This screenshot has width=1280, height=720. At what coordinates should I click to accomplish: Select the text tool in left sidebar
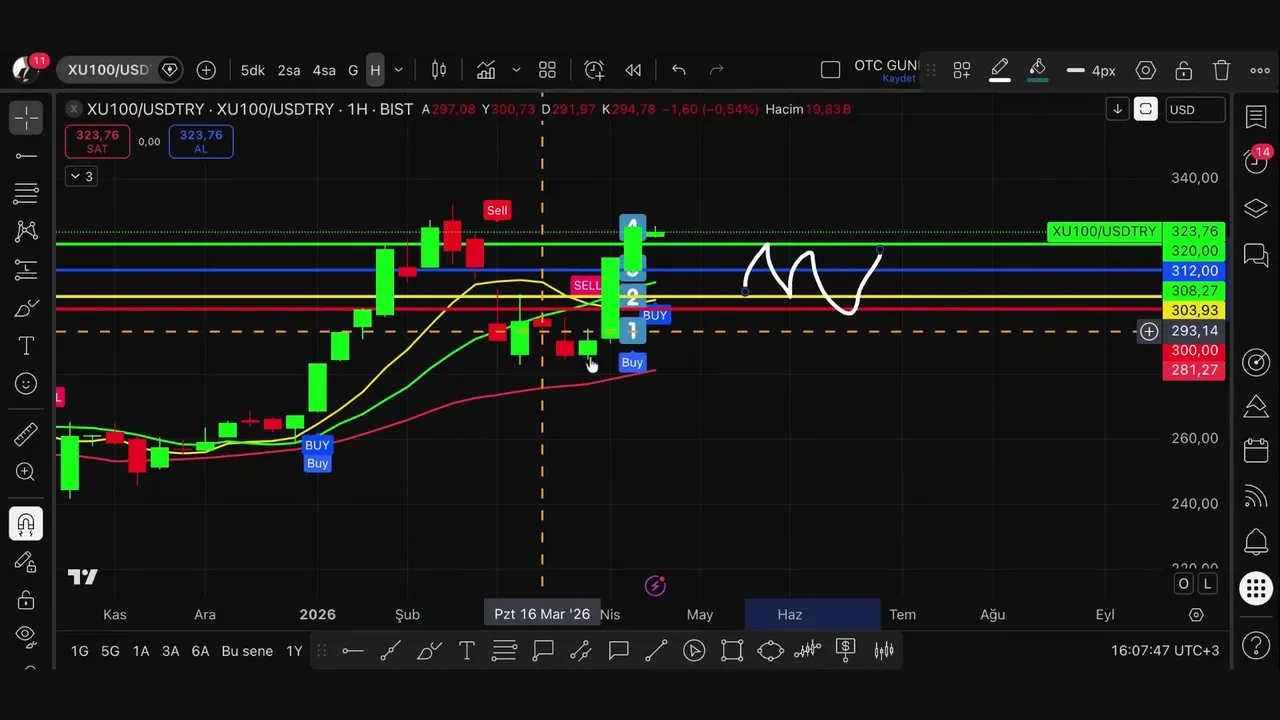[26, 346]
